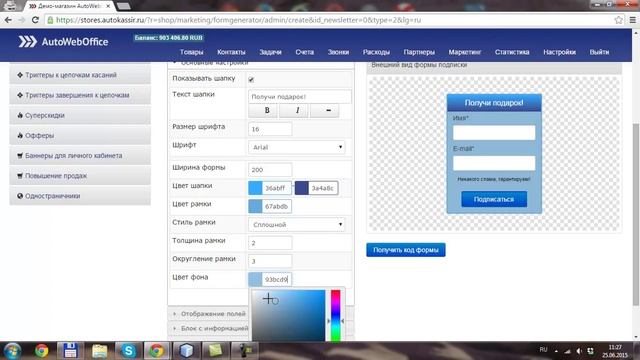640x360 pixels.
Task: Click the E-mail field in form preview
Action: pos(494,163)
